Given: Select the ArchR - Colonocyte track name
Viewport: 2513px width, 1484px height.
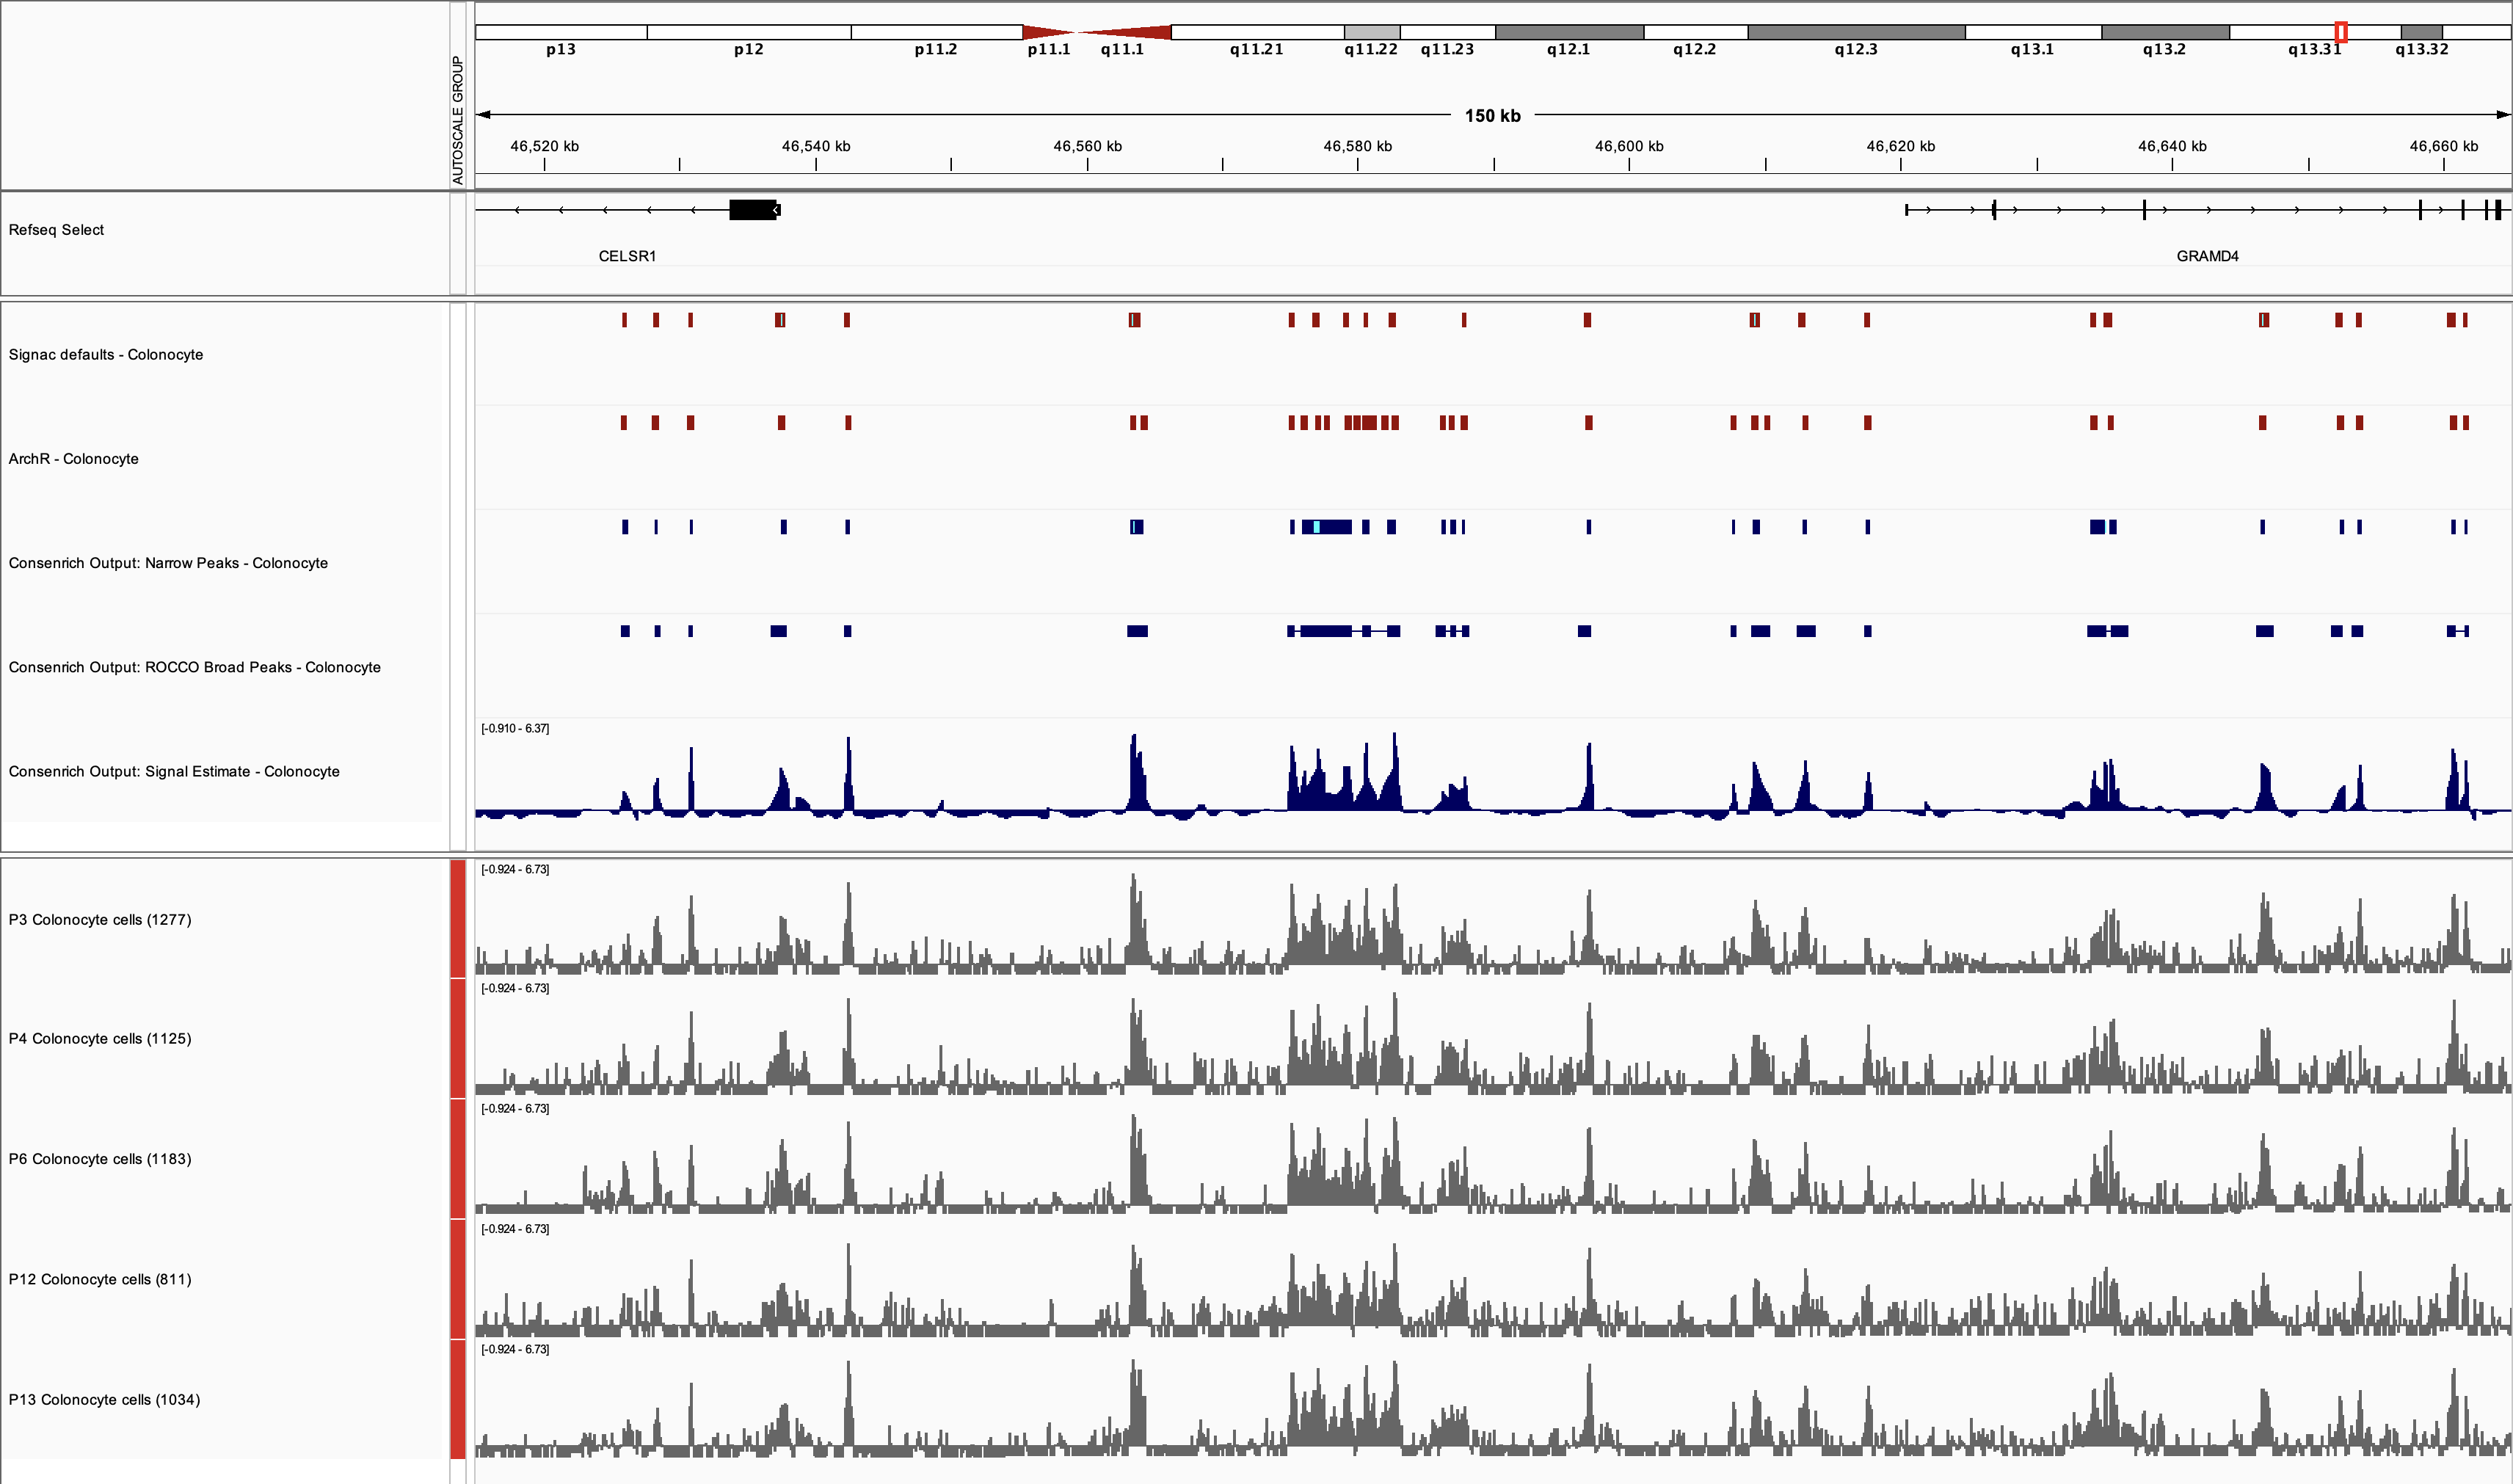Looking at the screenshot, I should (74, 459).
